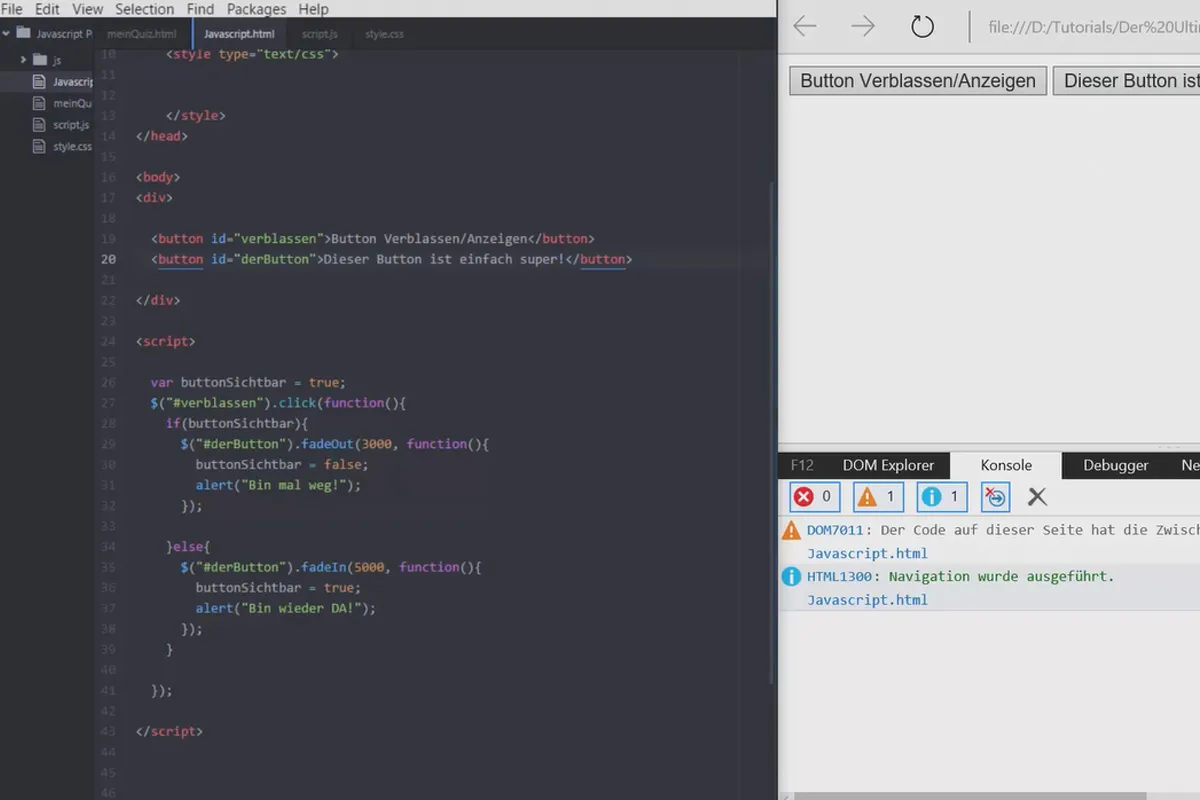1200x800 pixels.
Task: Click the closing </script> tag line
Action: (x=169, y=731)
